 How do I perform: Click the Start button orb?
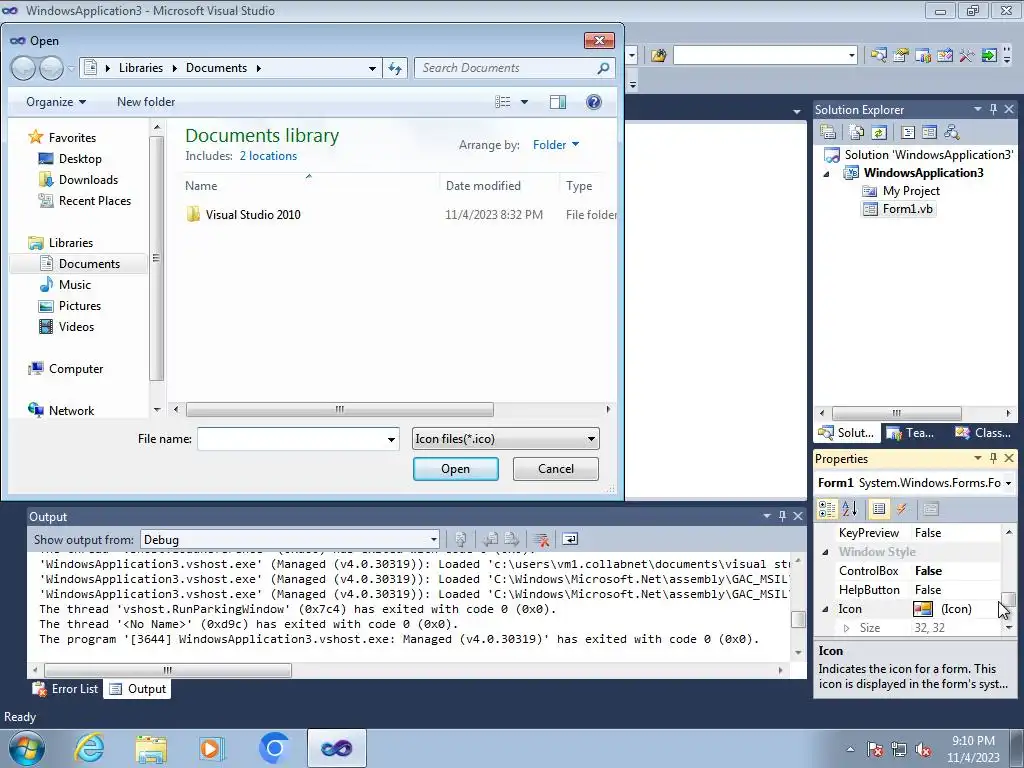[x=27, y=748]
